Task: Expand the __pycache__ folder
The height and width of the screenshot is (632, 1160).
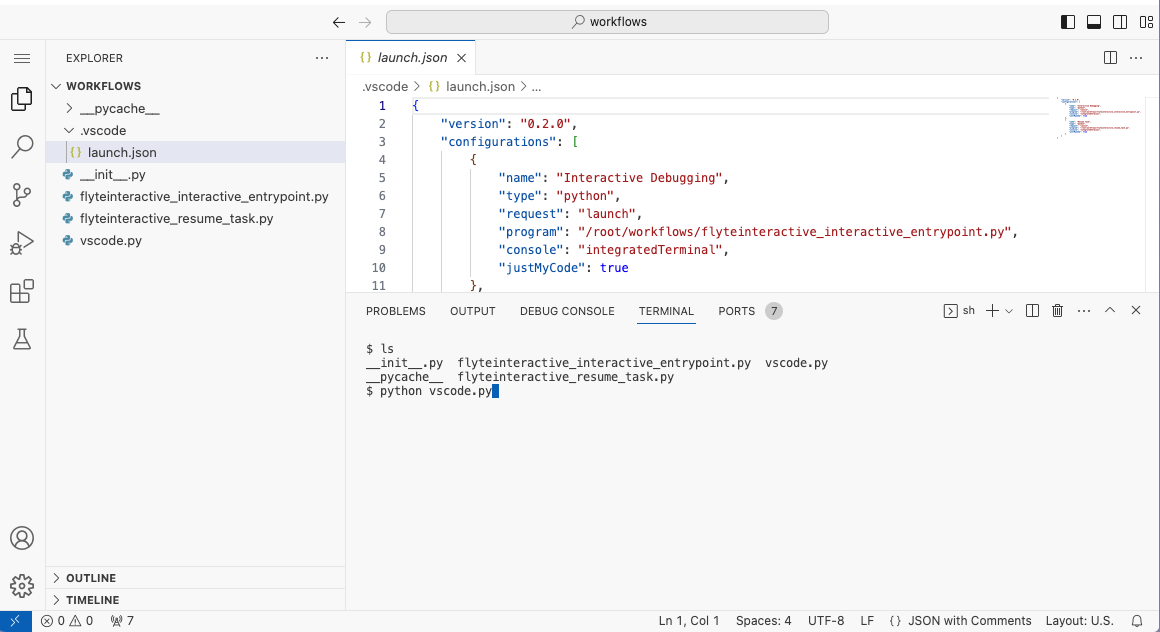Action: click(119, 108)
